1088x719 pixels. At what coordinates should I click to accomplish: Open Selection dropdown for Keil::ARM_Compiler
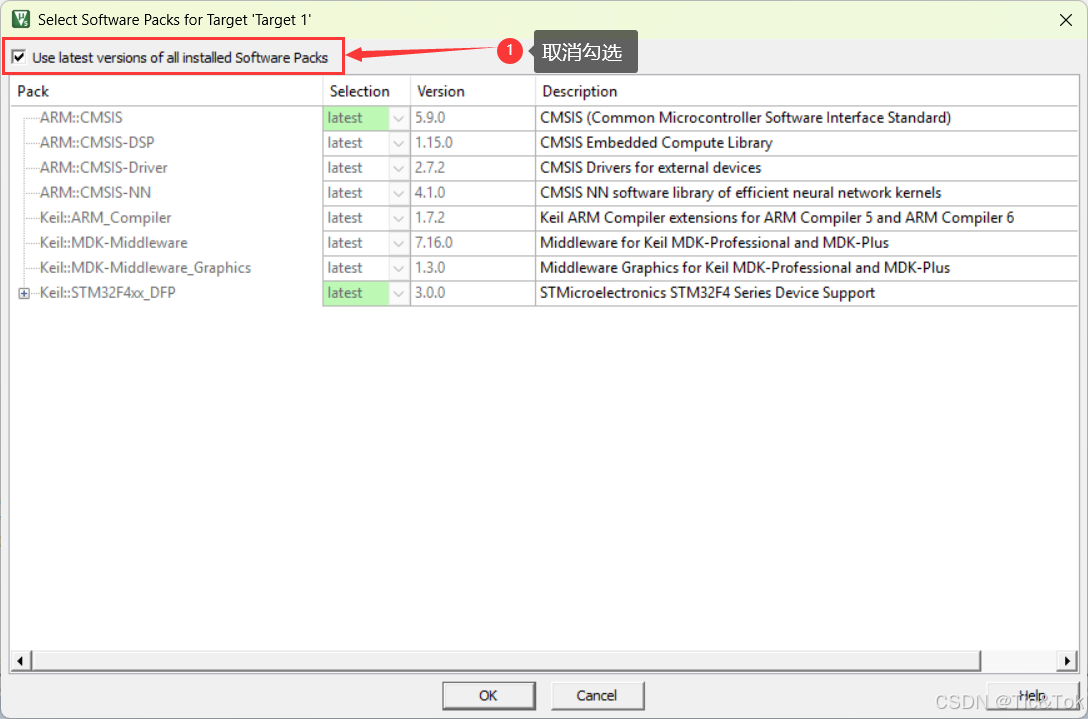coord(399,219)
